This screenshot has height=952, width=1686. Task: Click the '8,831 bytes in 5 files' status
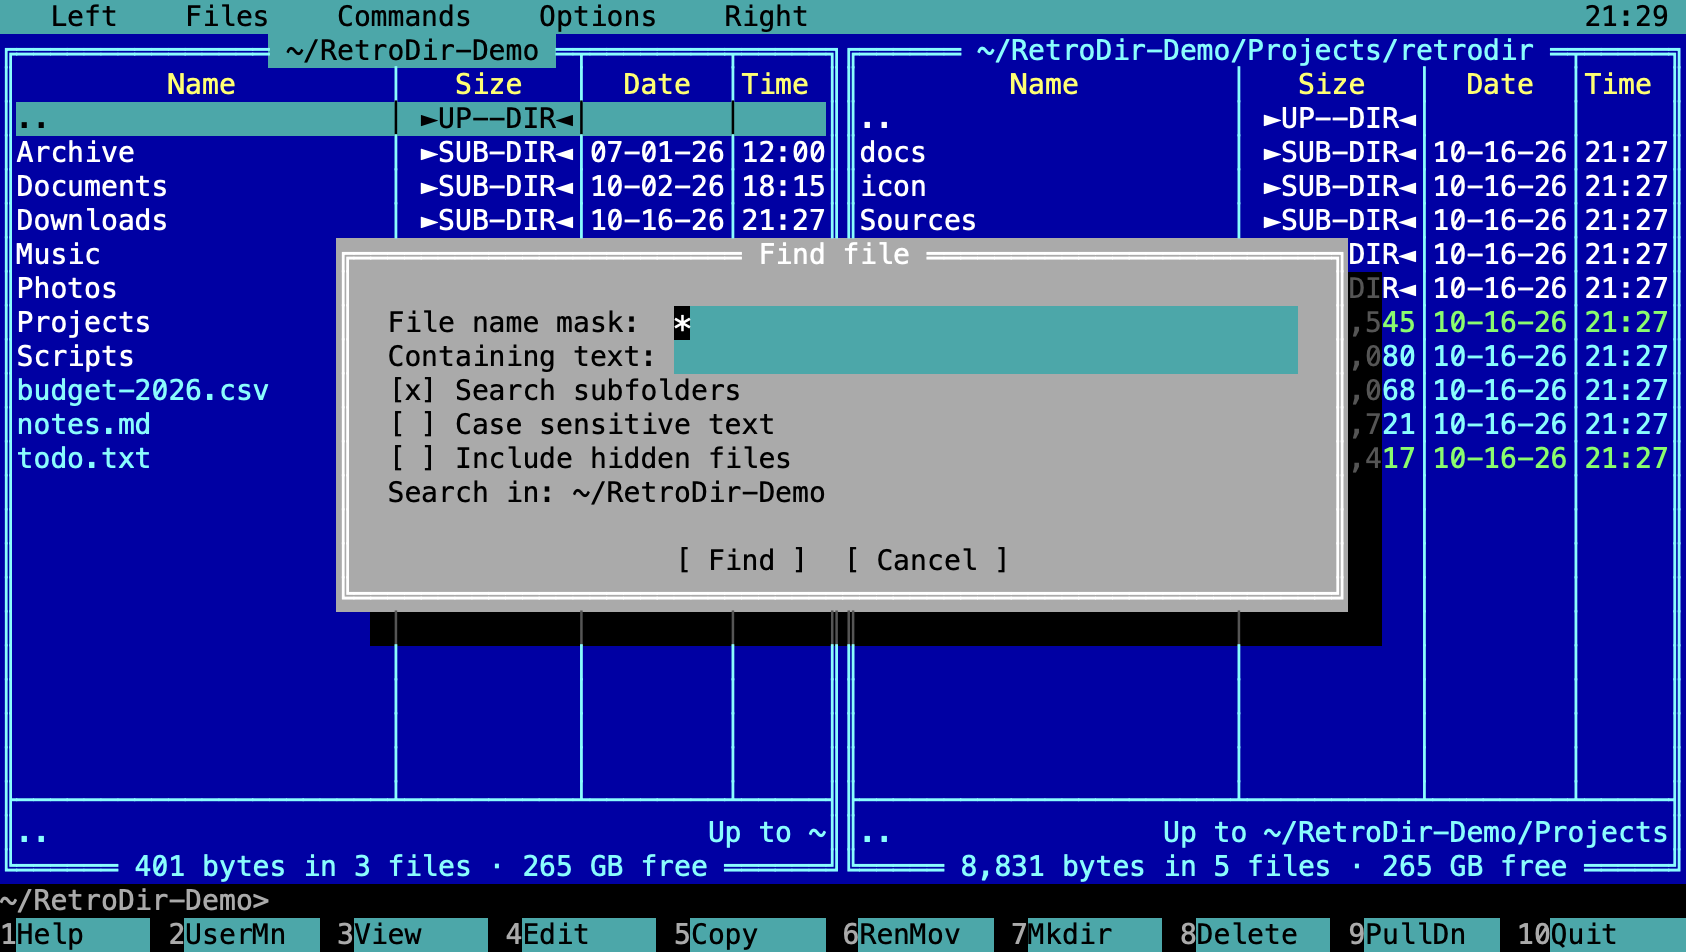(x=1146, y=866)
